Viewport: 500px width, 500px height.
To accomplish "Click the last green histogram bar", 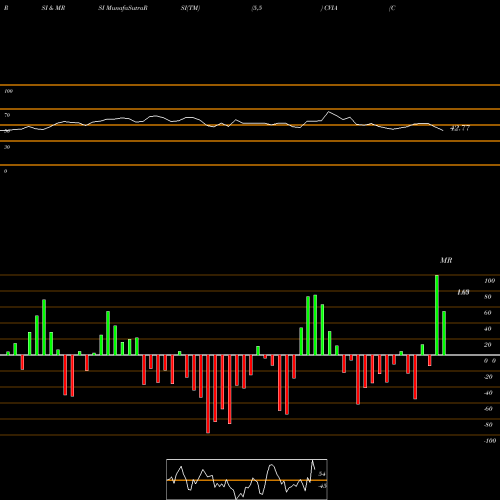I will [444, 333].
